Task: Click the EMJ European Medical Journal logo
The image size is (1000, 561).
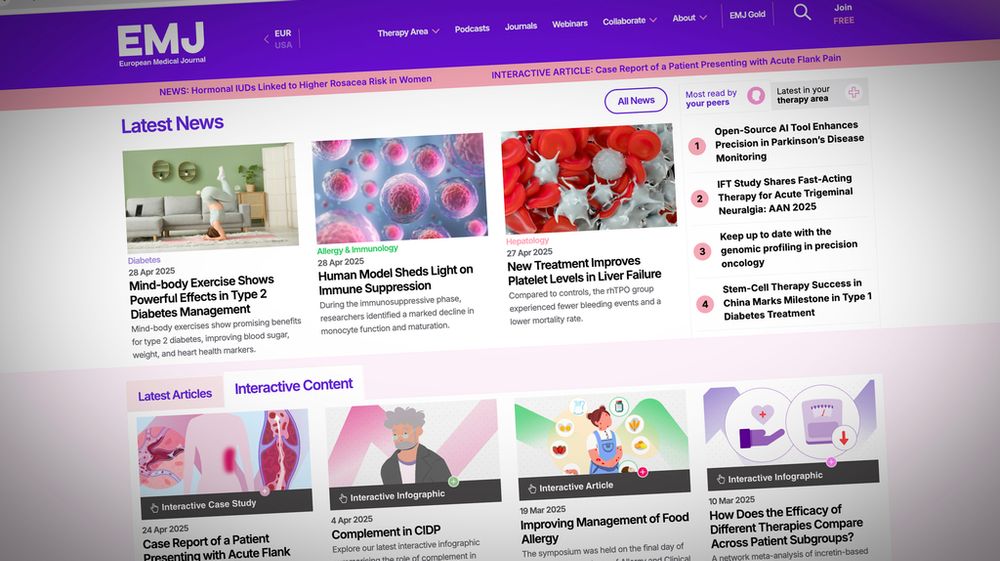Action: (161, 44)
